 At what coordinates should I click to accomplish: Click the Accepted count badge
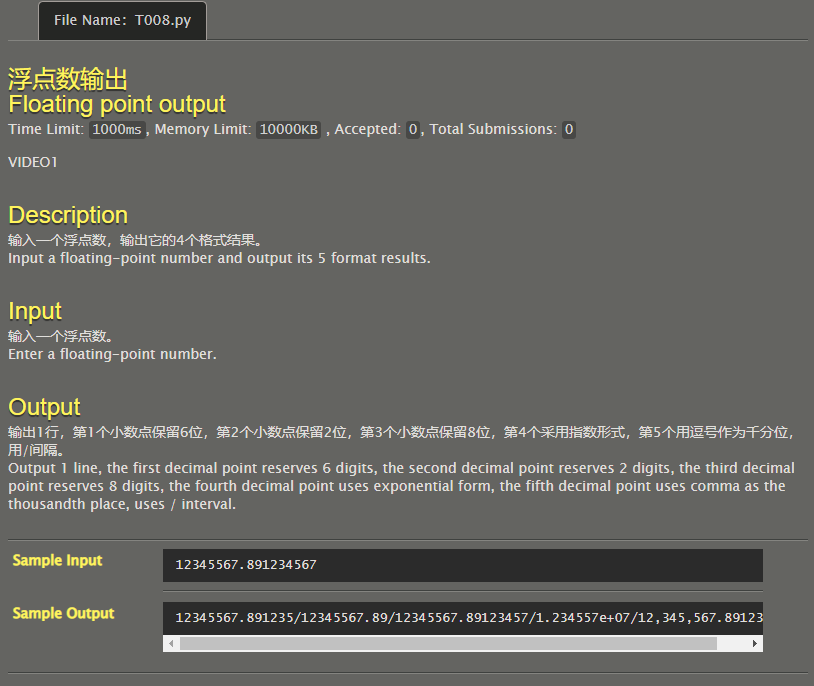tap(412, 129)
